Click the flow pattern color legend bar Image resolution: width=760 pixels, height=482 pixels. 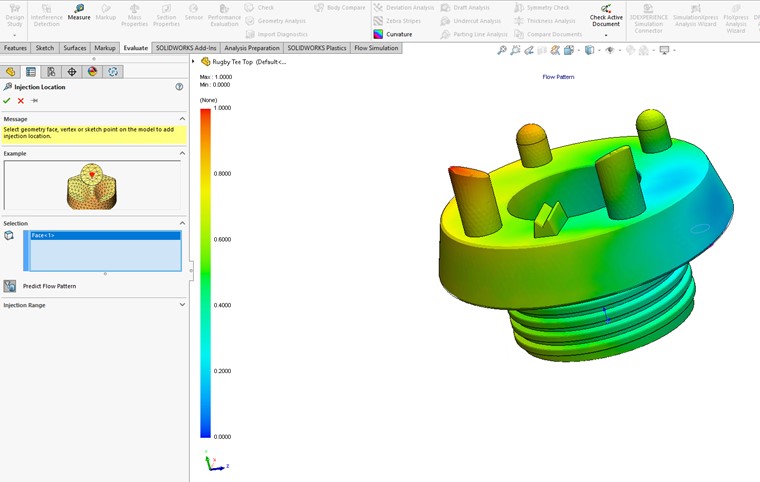coord(205,272)
